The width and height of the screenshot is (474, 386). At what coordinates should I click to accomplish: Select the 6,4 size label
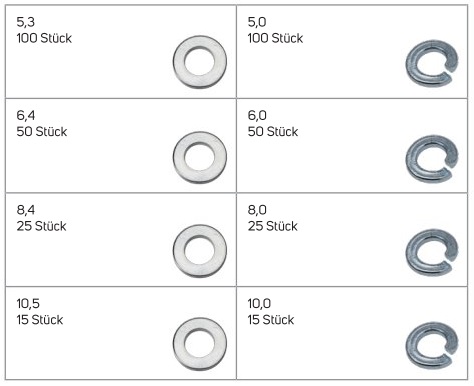coord(26,116)
